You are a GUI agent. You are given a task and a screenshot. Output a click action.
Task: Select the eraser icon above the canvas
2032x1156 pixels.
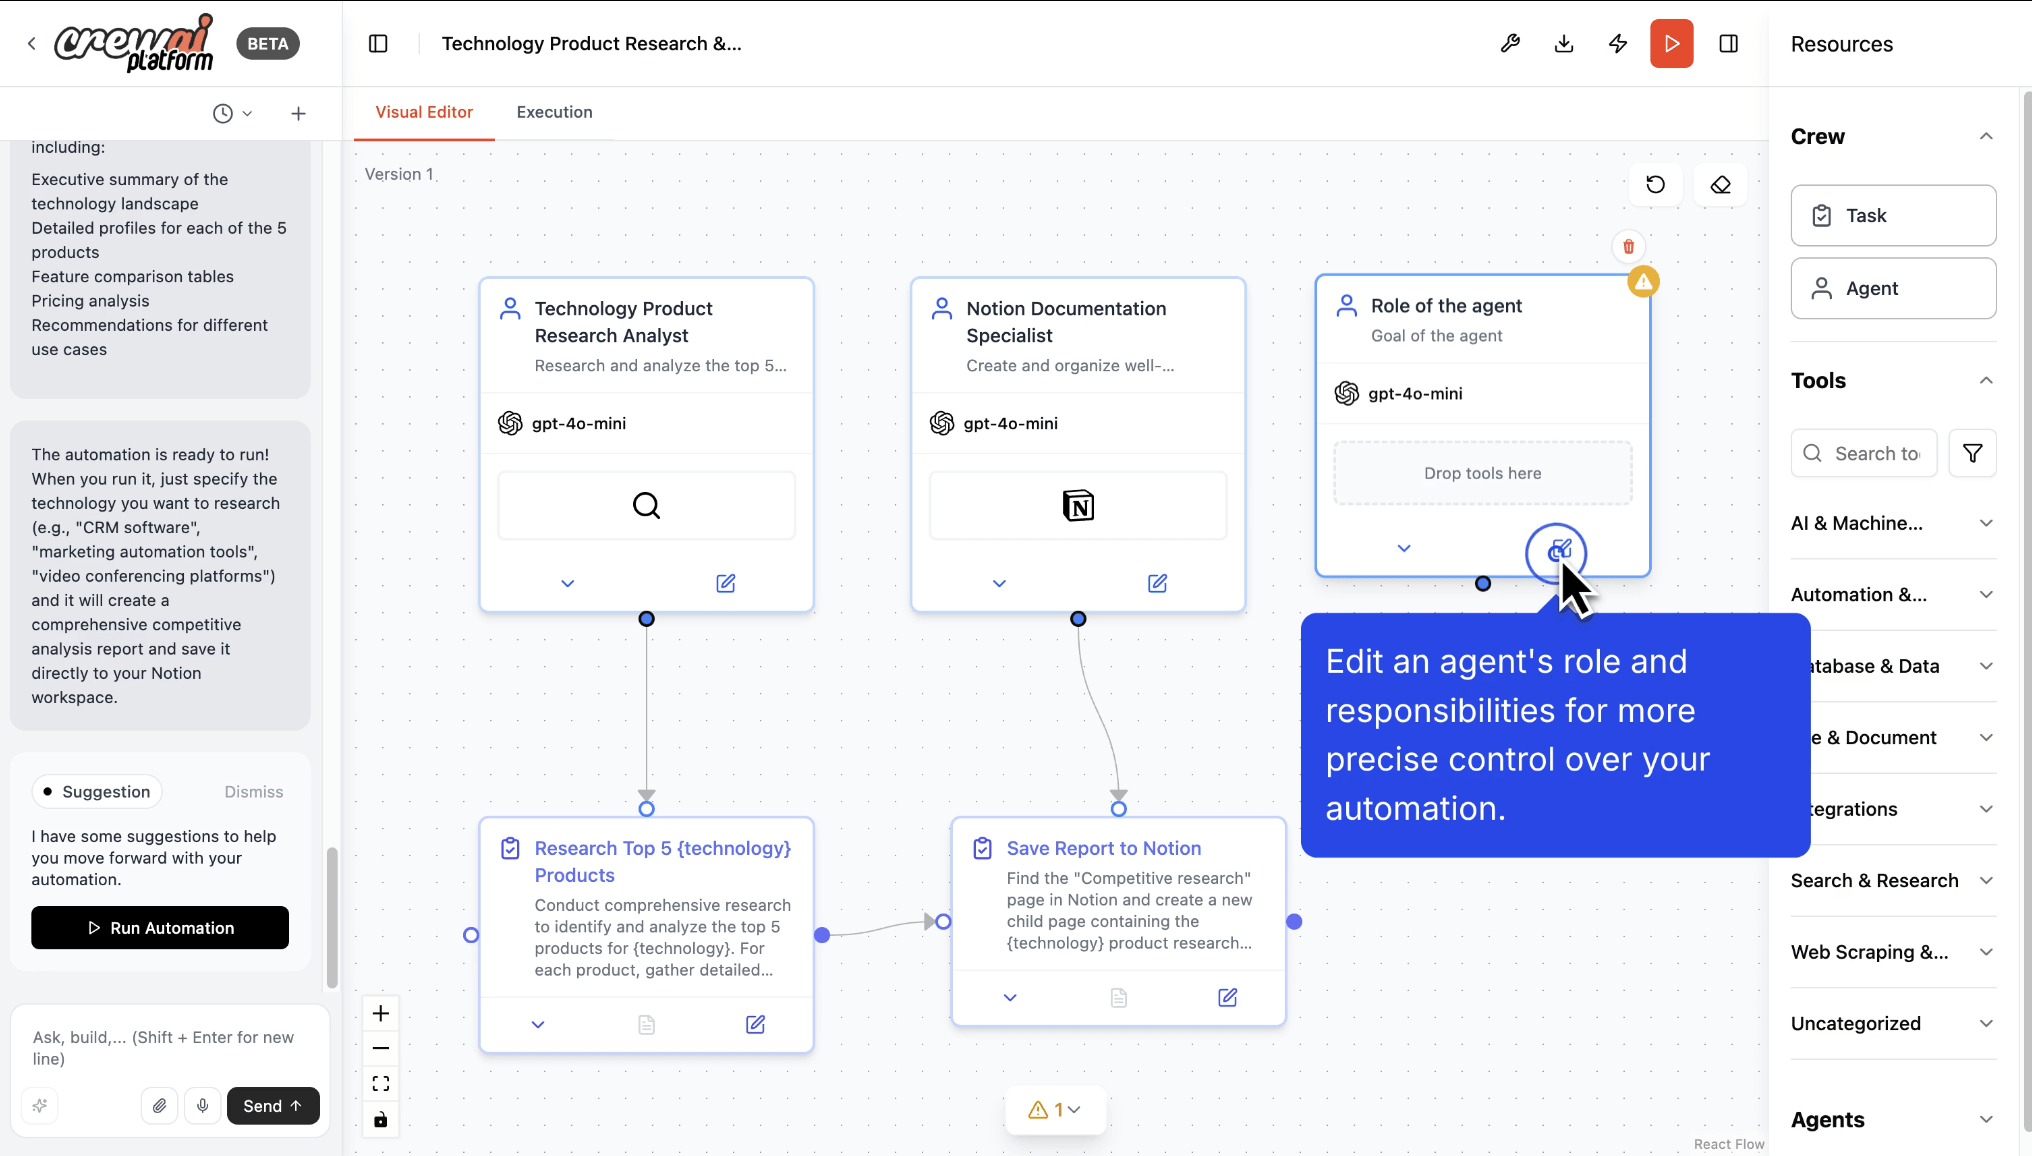point(1721,185)
